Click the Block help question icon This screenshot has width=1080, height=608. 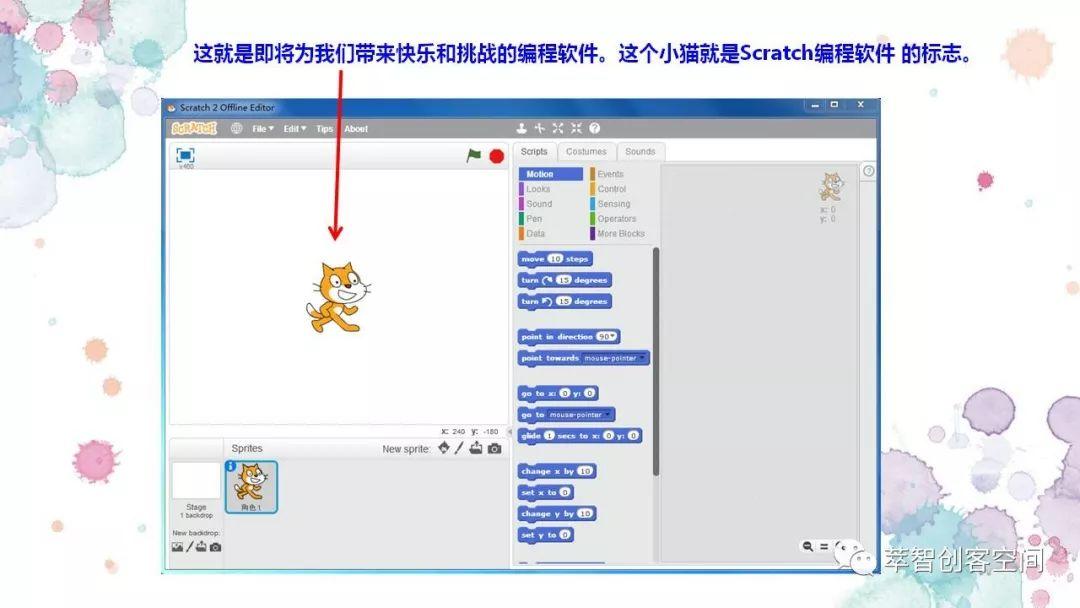click(x=594, y=128)
